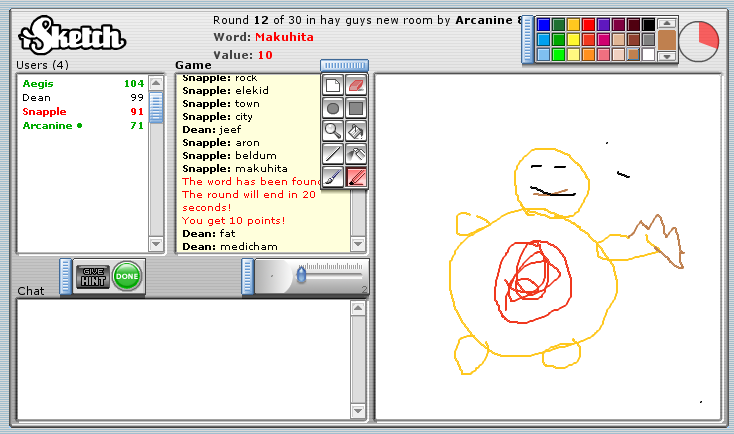This screenshot has height=434, width=734.
Task: Click the color palette blue grip handle
Action: click(528, 39)
